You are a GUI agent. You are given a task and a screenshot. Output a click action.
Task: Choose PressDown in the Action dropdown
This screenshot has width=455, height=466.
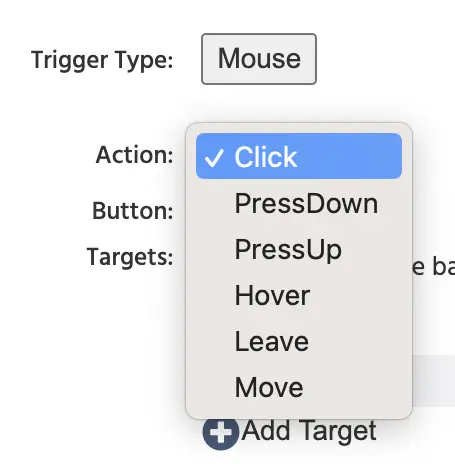[299, 204]
